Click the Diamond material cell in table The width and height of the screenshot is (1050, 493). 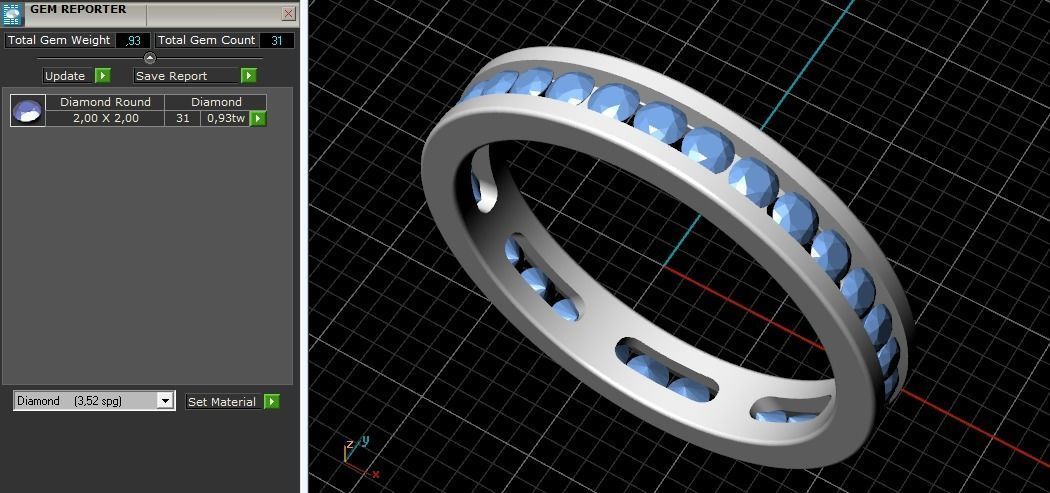click(216, 102)
